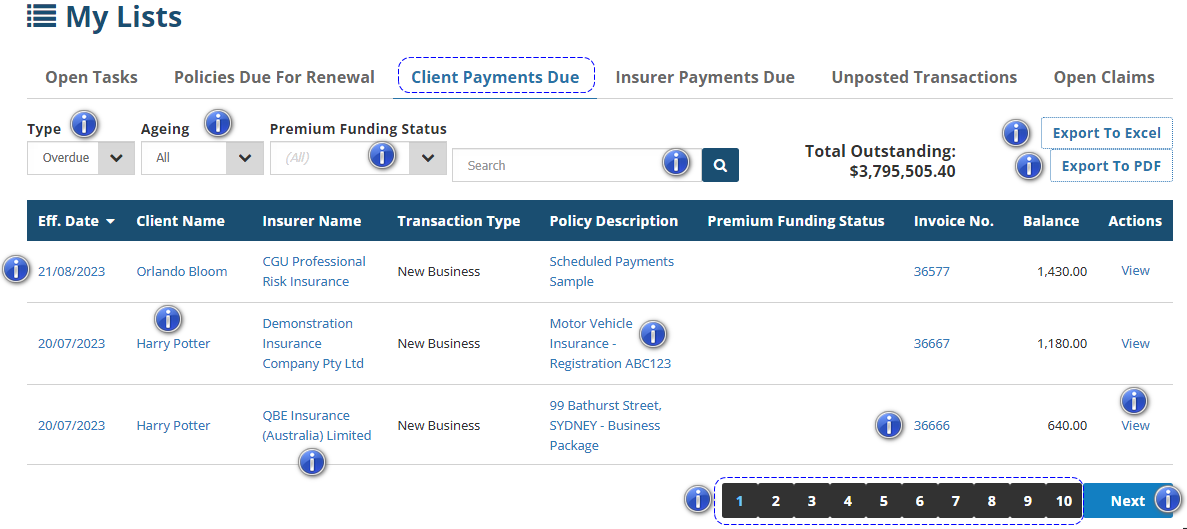
Task: Click info icon left of pagination numbers
Action: (x=697, y=499)
